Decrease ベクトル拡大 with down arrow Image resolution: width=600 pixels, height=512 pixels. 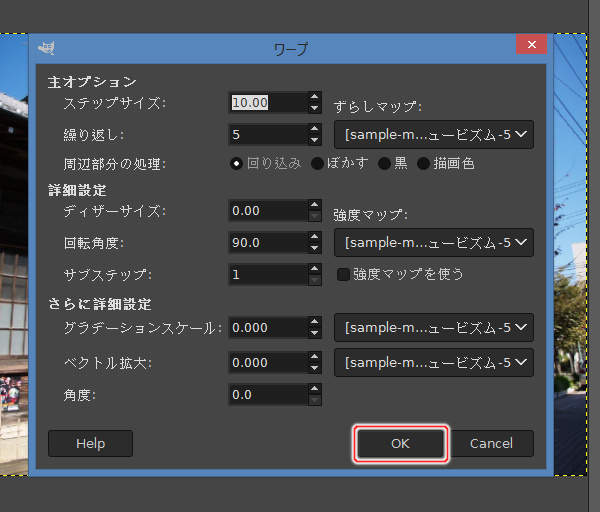pos(315,368)
